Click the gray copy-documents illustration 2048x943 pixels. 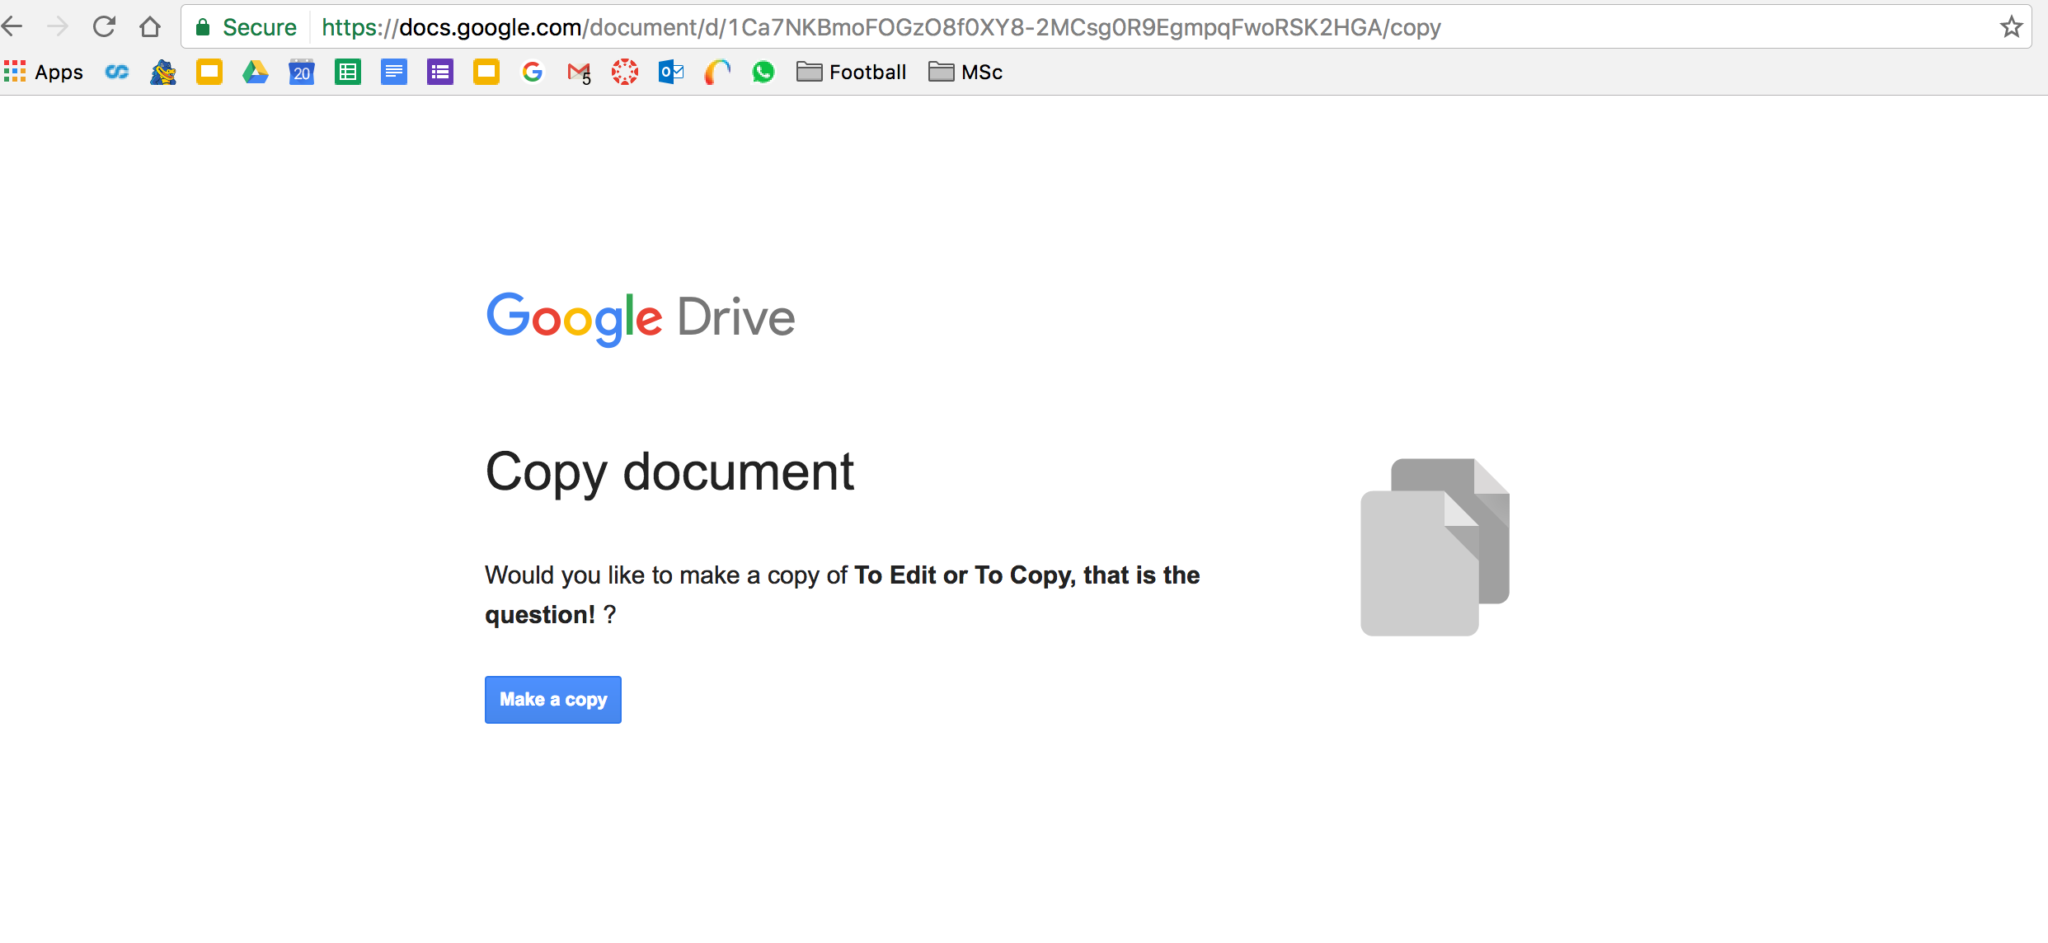[x=1435, y=547]
